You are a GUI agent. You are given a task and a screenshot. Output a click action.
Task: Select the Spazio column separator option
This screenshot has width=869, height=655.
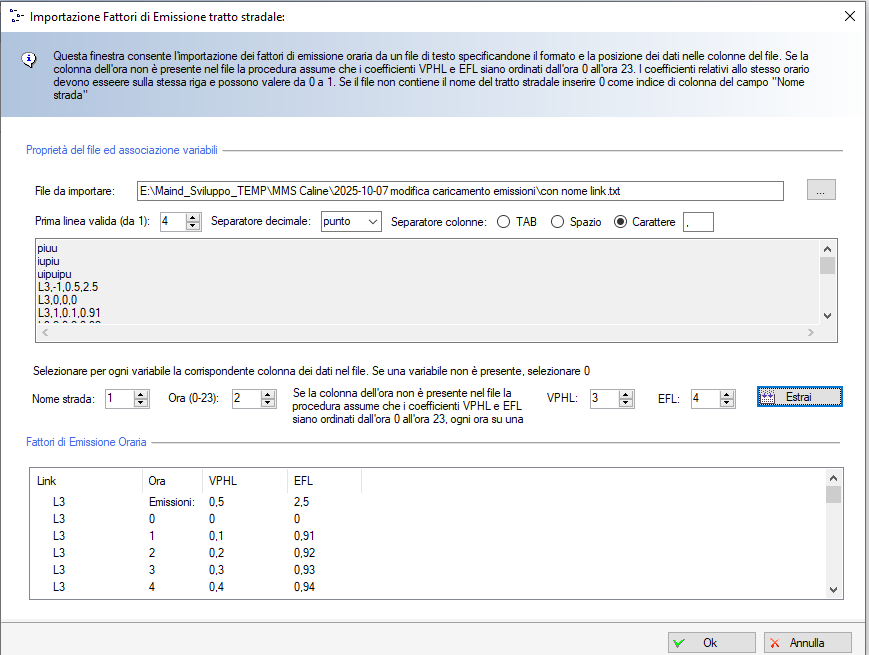tap(558, 222)
